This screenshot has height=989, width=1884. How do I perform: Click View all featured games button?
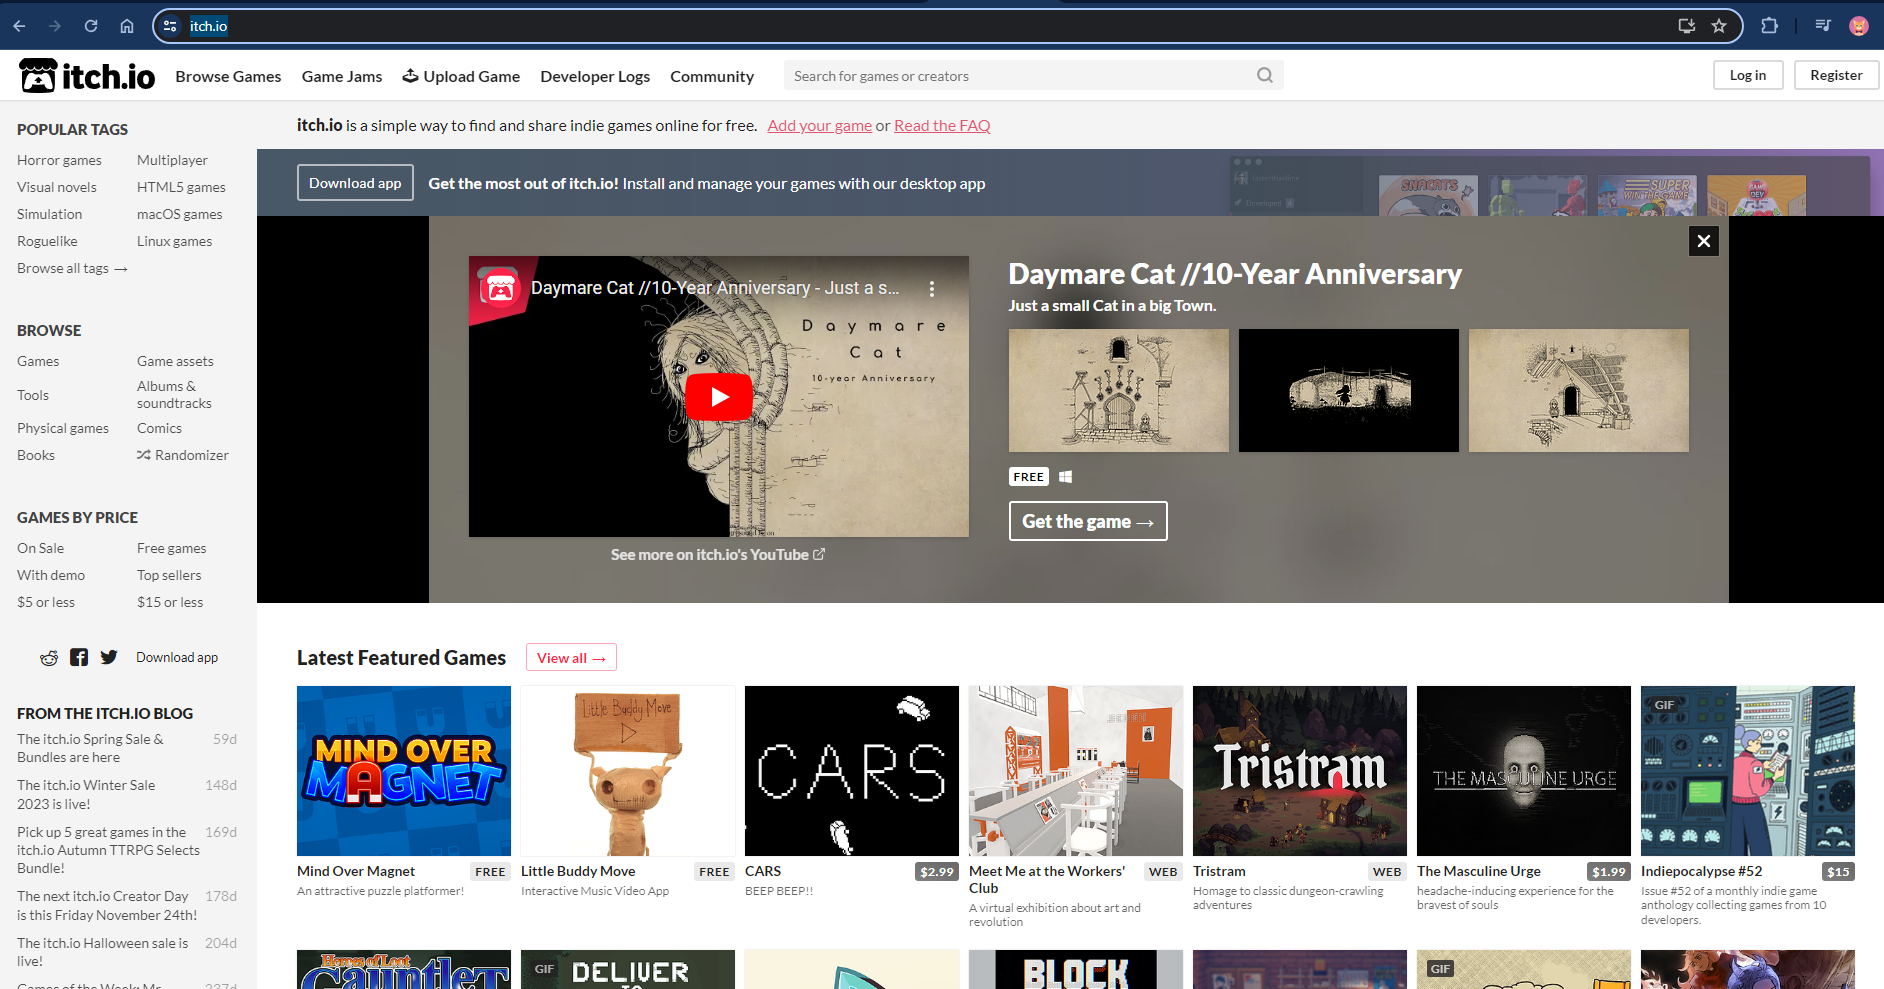571,658
